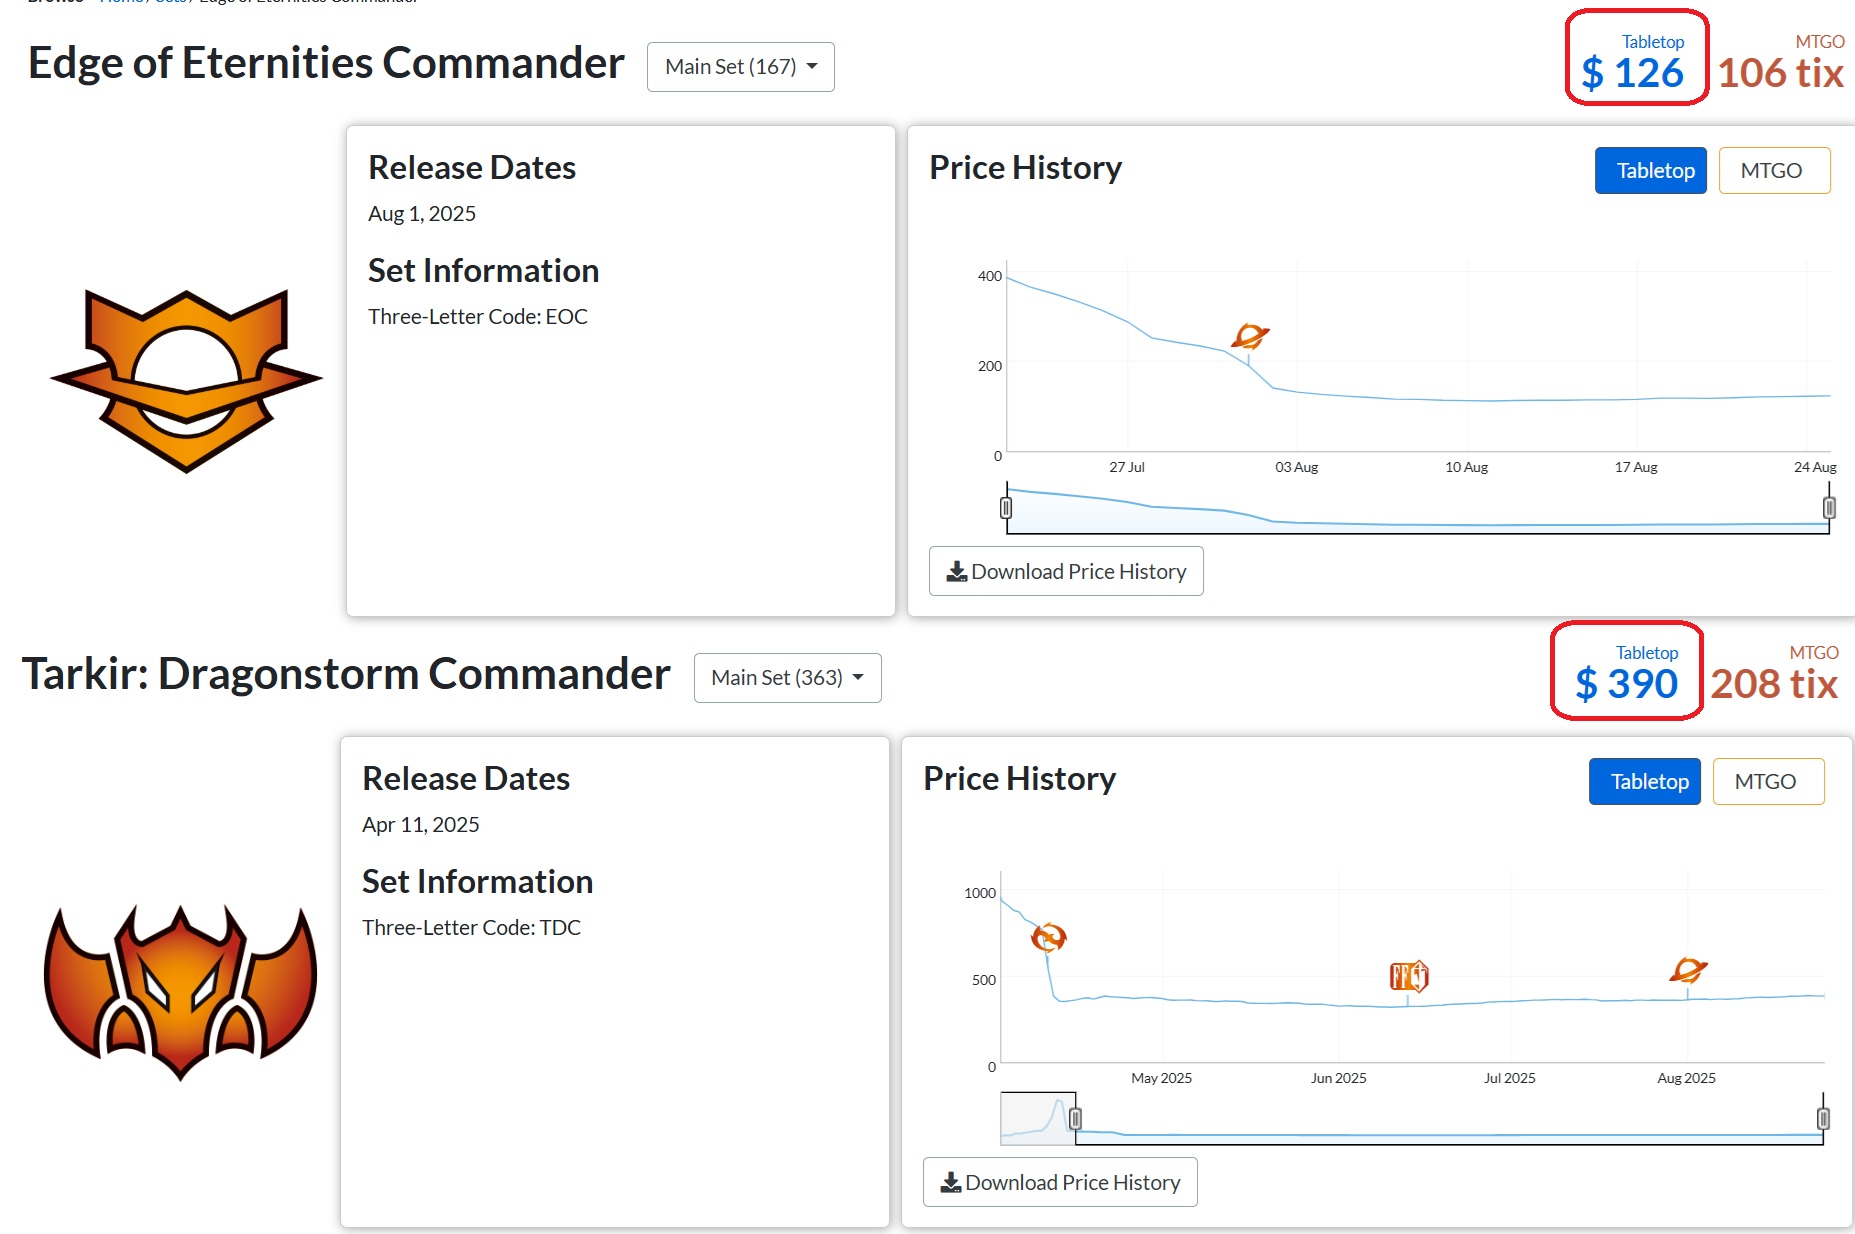Click the $126 Tabletop price for Edge of Eternities
The image size is (1855, 1234).
click(1634, 72)
